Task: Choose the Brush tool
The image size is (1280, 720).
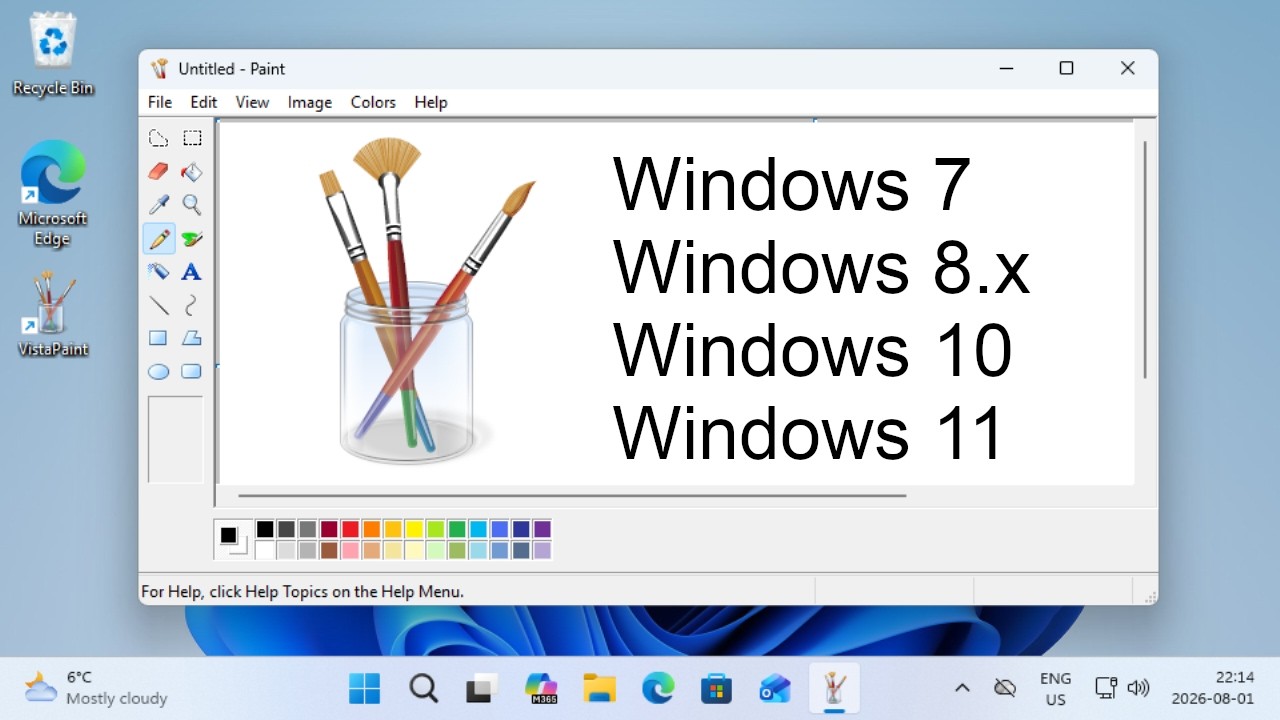Action: pyautogui.click(x=192, y=238)
